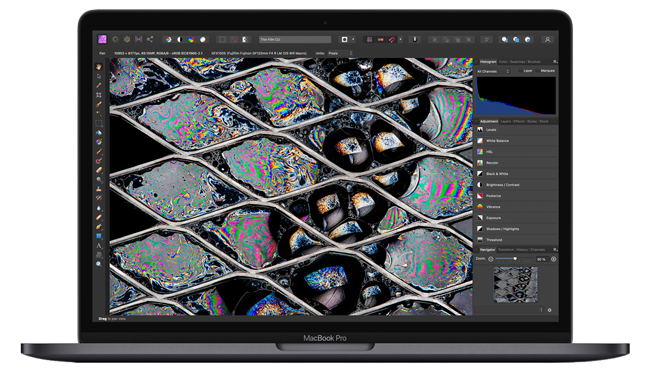Switch to the Channels tab
Image resolution: width=650 pixels, height=372 pixels.
(x=537, y=250)
